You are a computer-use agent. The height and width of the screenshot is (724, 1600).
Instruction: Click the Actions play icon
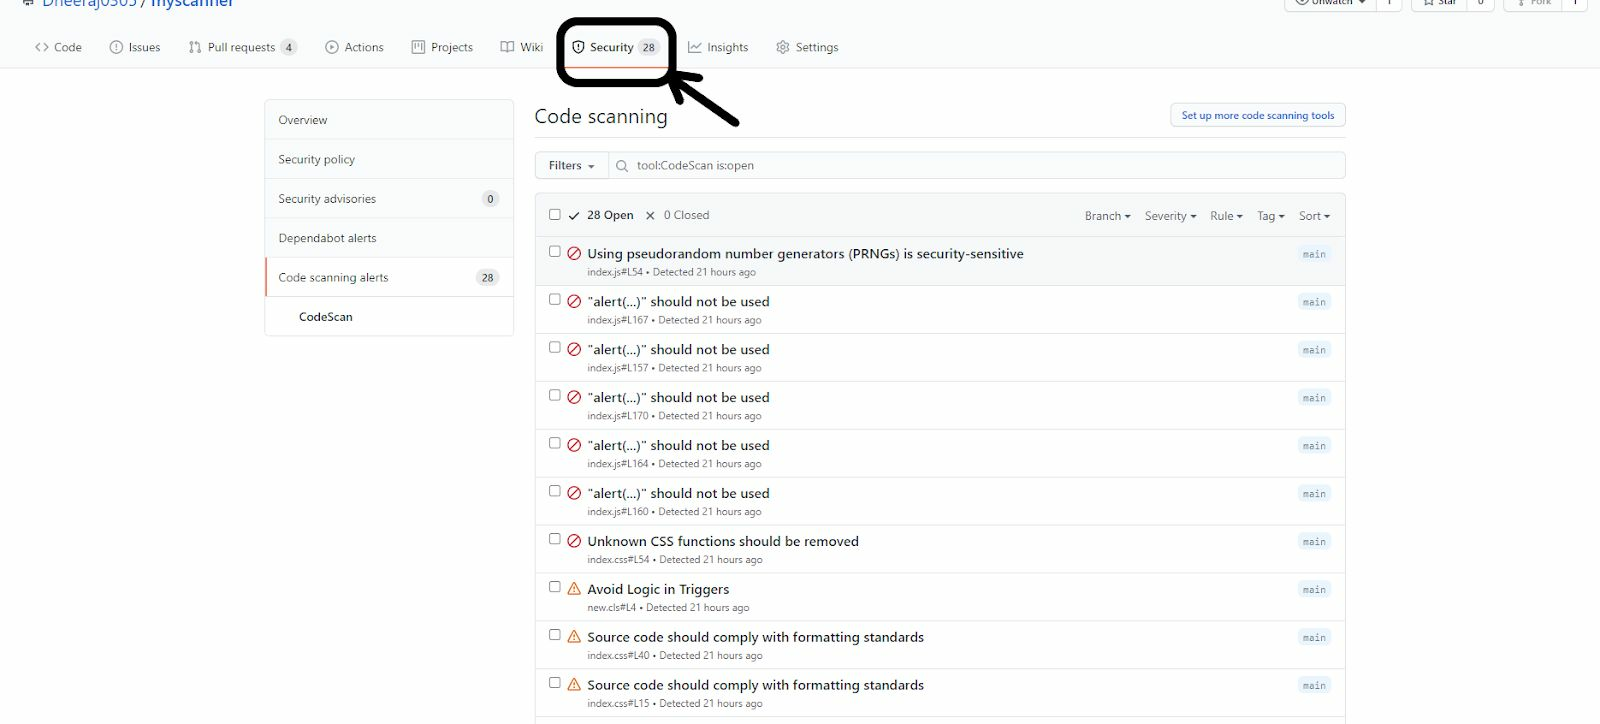coord(332,47)
